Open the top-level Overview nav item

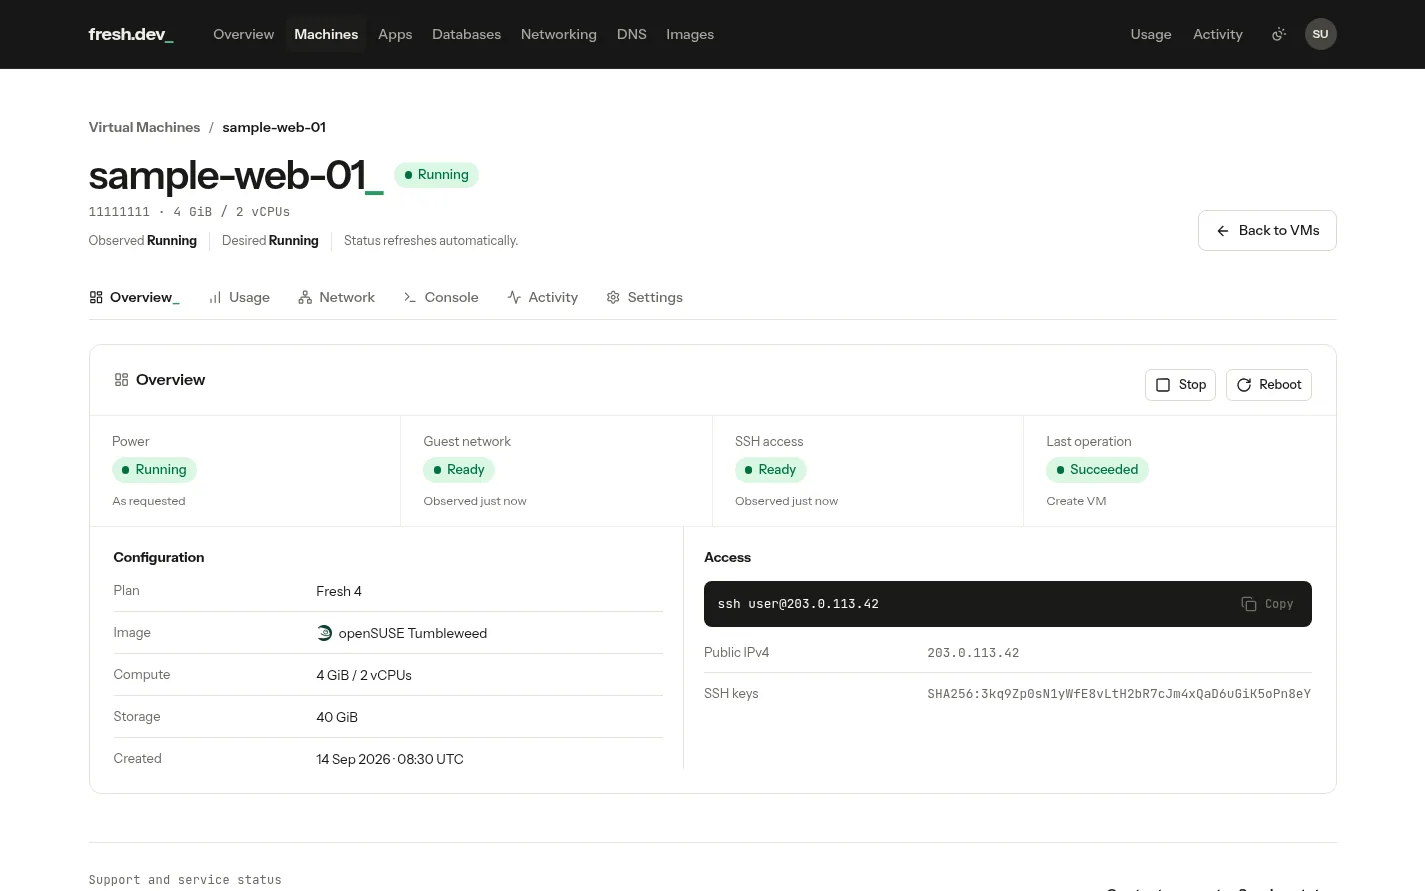pos(243,34)
